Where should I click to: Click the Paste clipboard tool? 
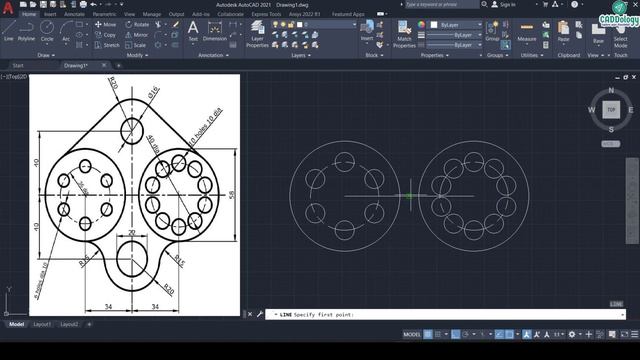pyautogui.click(x=563, y=31)
